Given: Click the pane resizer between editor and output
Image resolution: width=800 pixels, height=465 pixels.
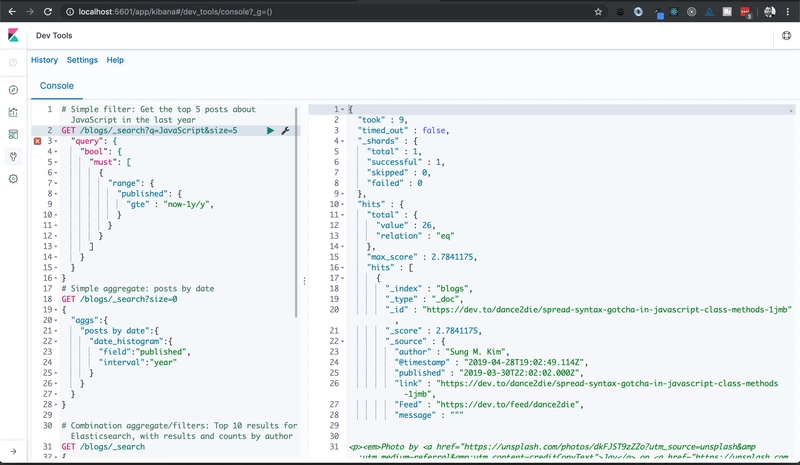Looking at the screenshot, I should (304, 281).
